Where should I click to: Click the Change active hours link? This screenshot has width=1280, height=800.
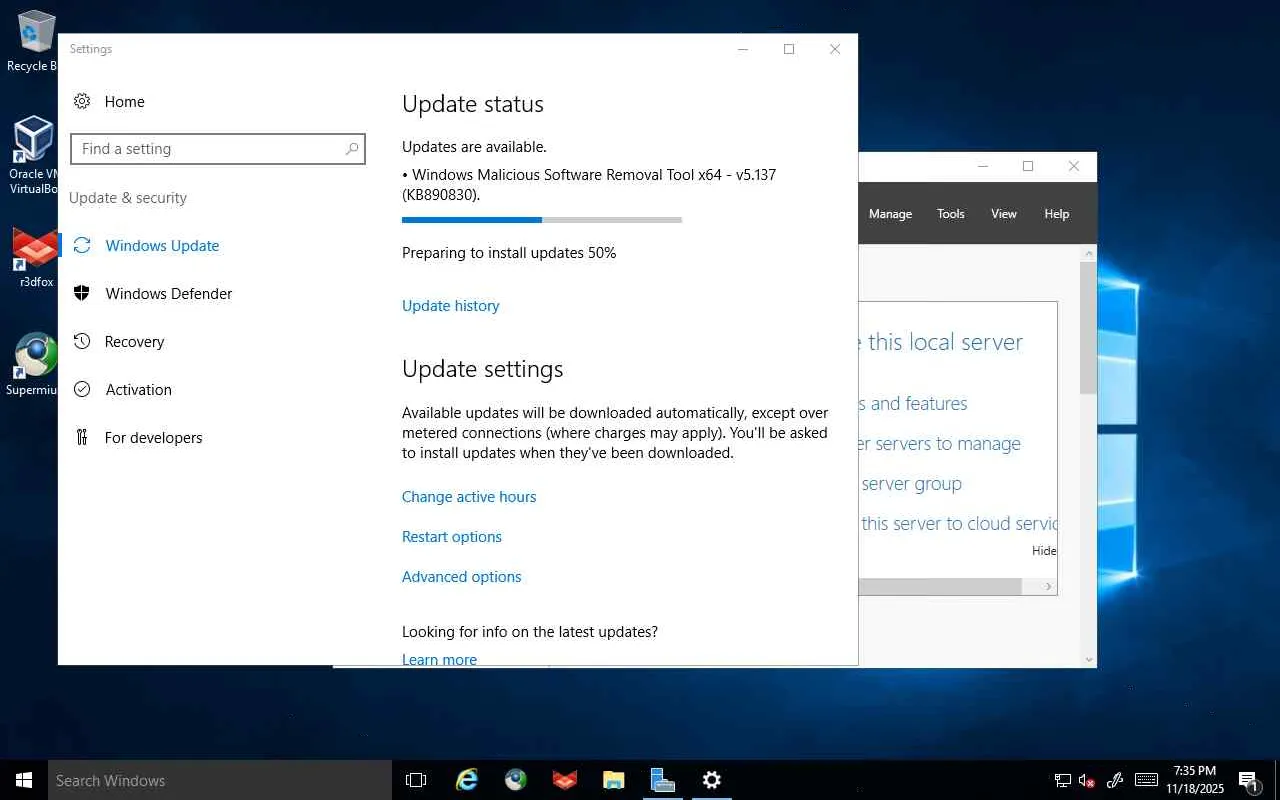click(469, 497)
